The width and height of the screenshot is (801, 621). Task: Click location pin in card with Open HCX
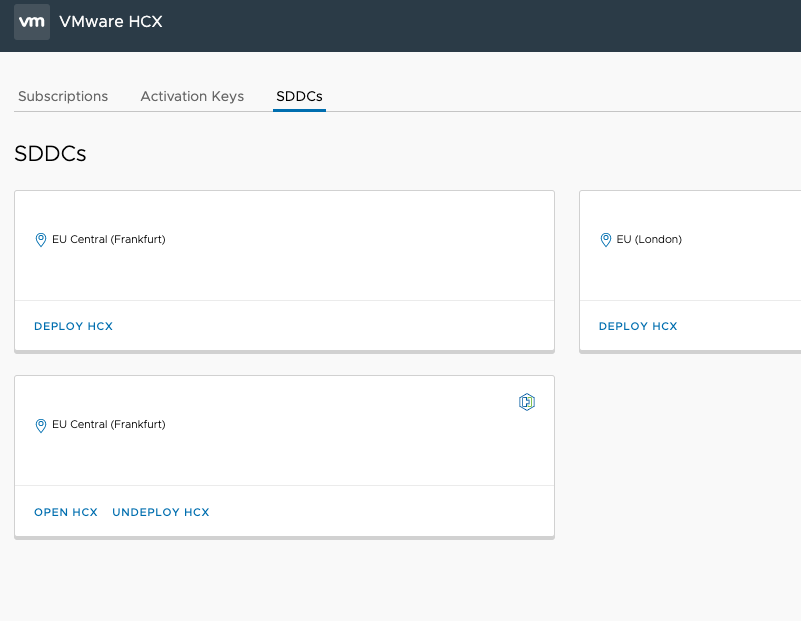[40, 425]
